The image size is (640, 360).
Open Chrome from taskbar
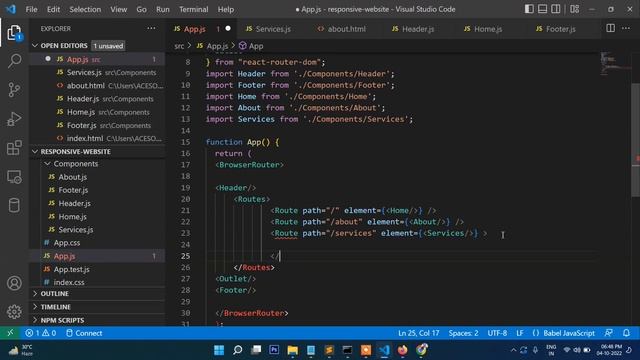pyautogui.click(x=421, y=350)
